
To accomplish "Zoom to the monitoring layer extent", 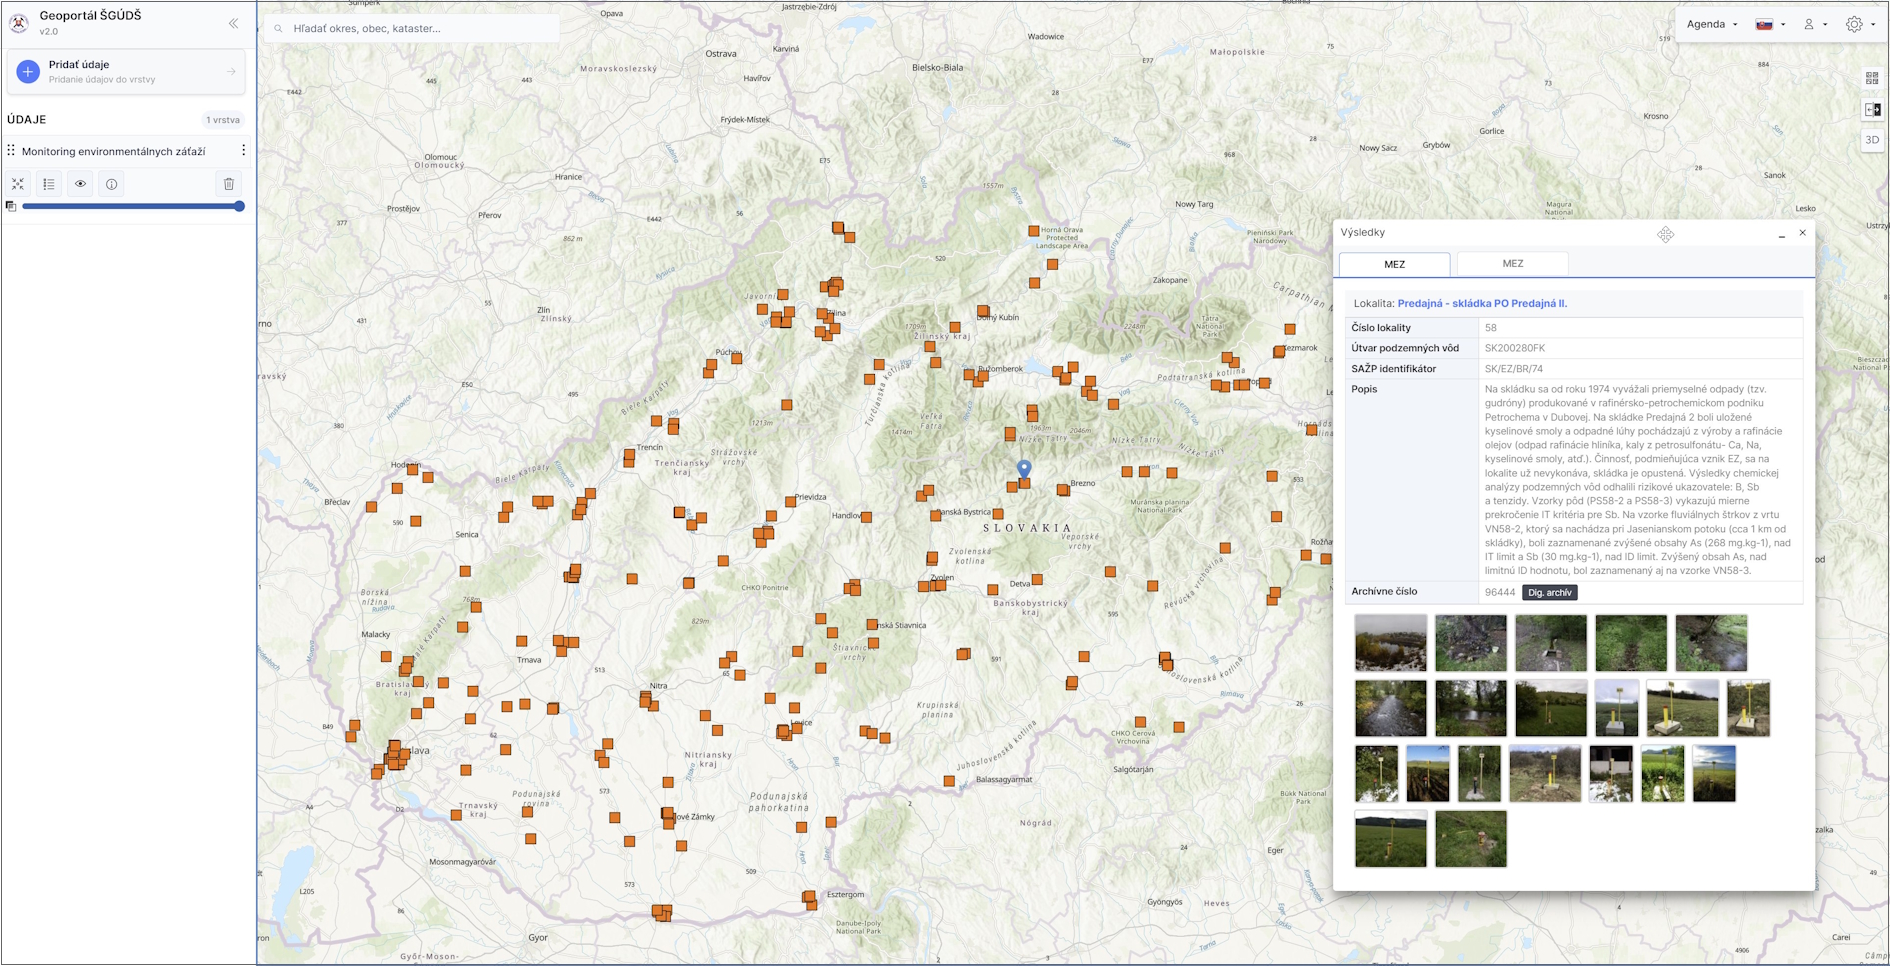I will [x=18, y=184].
